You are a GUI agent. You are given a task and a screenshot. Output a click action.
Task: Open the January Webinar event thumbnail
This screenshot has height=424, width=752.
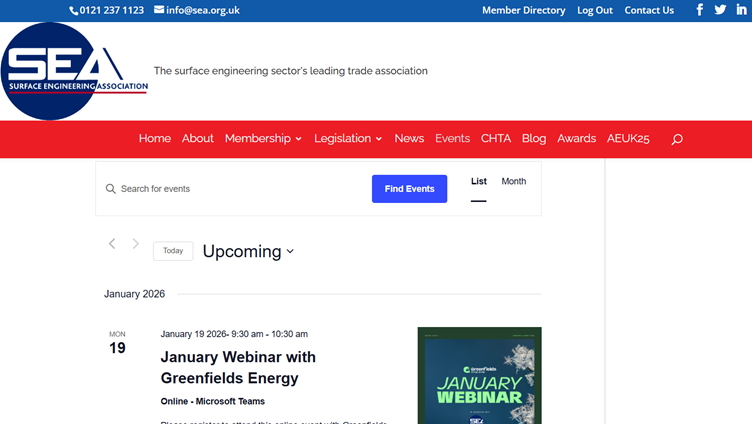point(480,376)
